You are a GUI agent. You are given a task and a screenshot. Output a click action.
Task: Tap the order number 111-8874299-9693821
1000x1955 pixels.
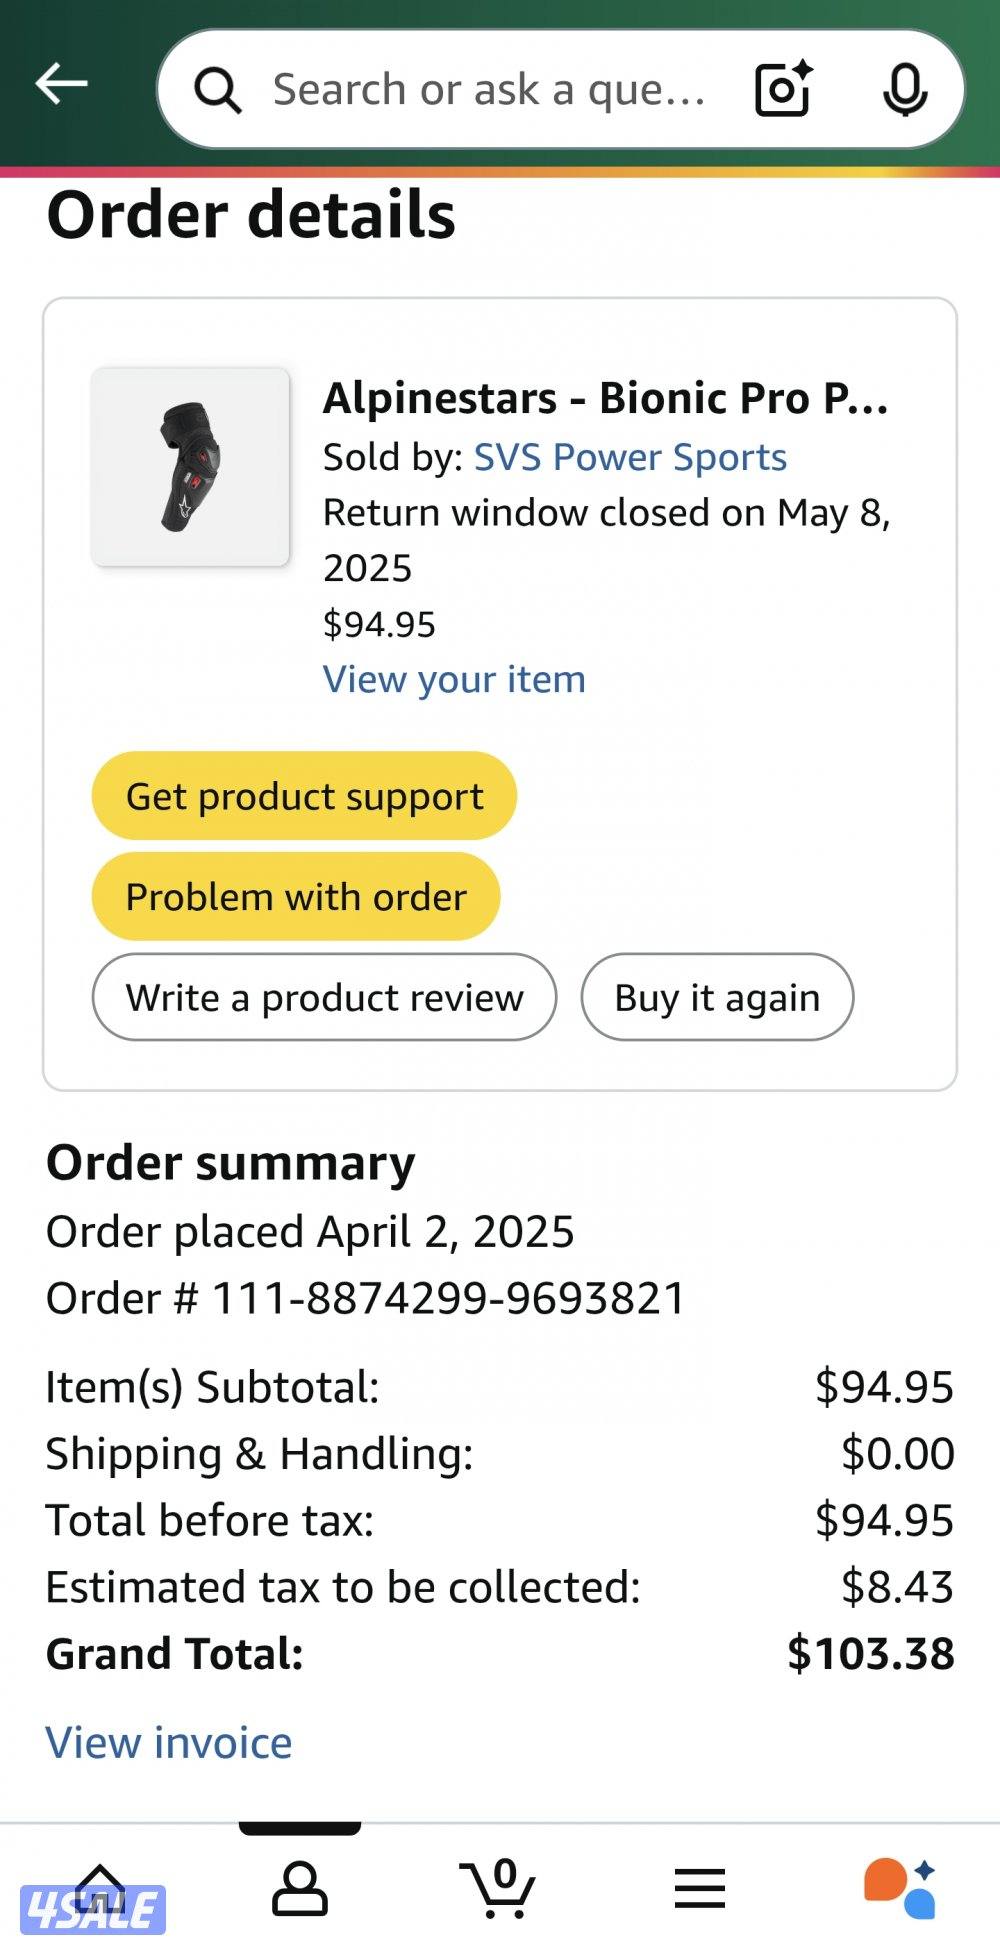(448, 1298)
